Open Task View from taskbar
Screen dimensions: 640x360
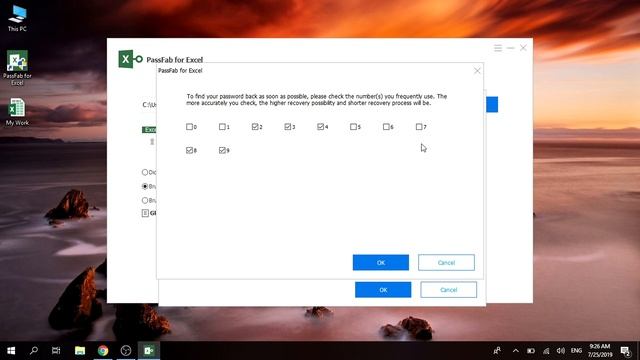56,351
